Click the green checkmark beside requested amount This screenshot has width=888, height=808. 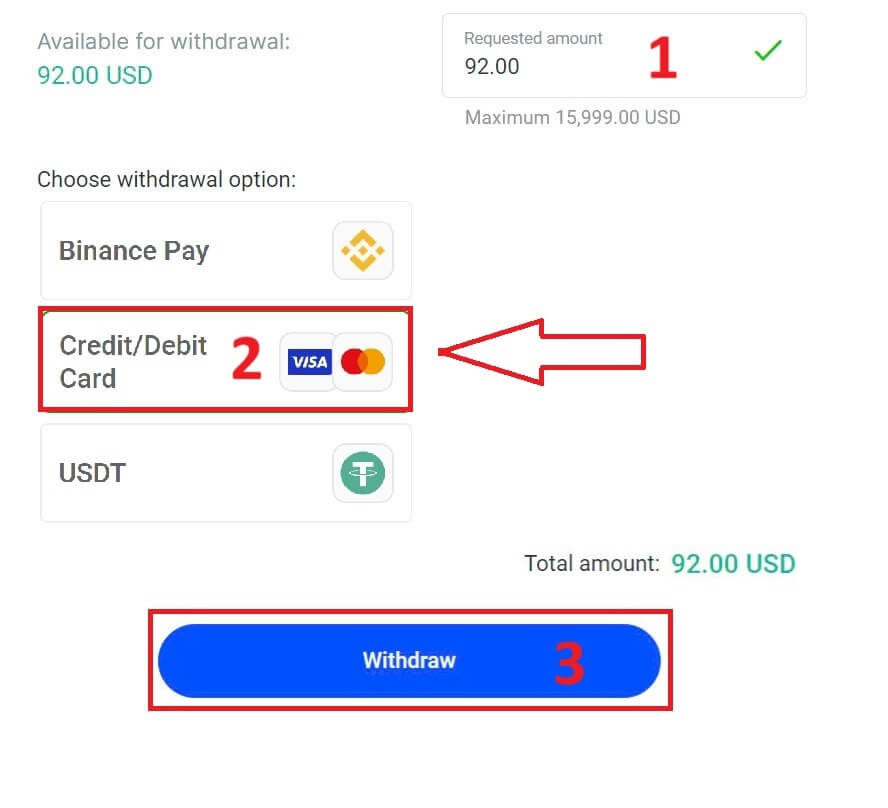767,51
